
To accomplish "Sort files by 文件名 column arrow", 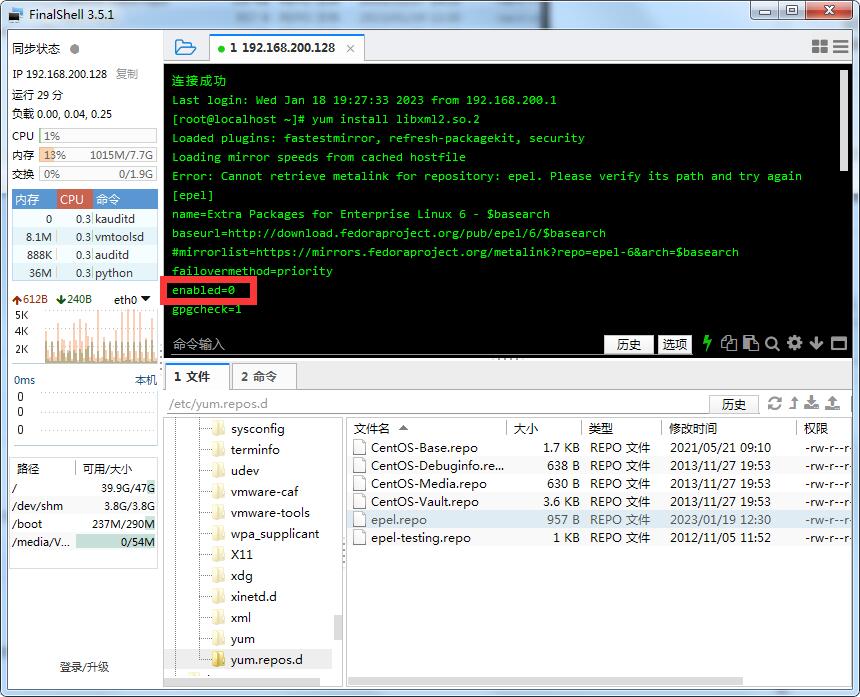I will [x=404, y=428].
